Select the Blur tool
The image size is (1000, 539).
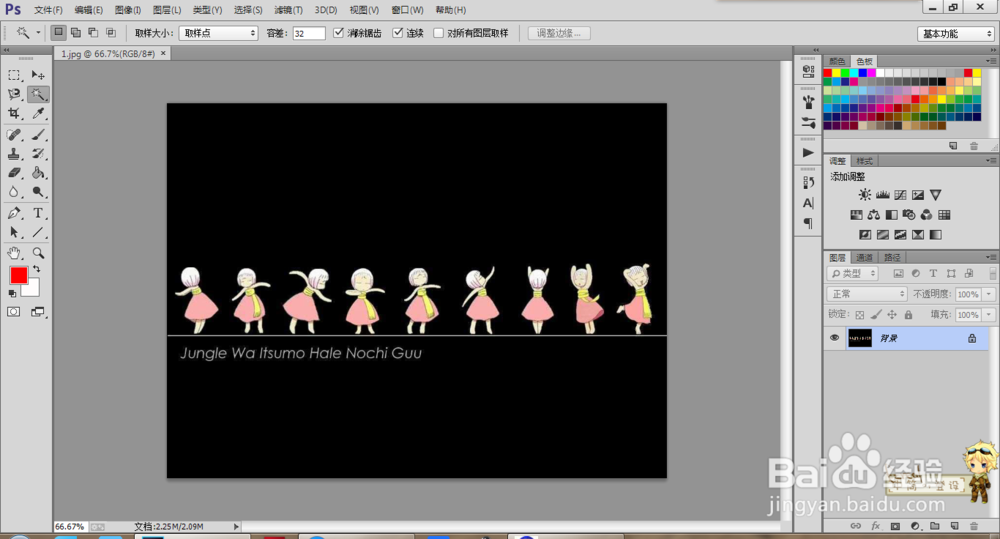tap(14, 192)
